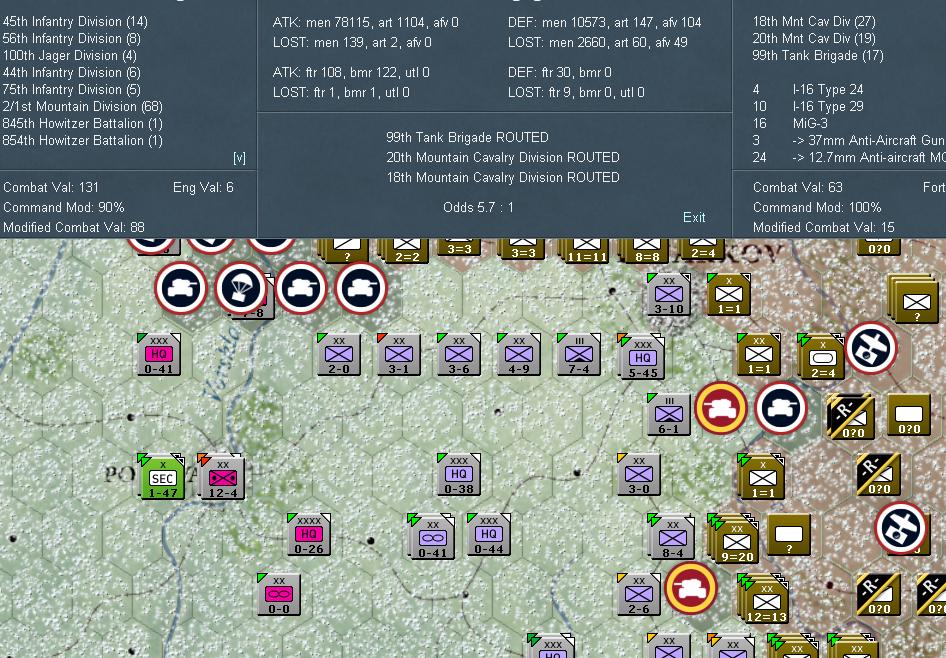946x658 pixels.
Task: Select the 0-41 motorized division counter
Action: [x=433, y=537]
